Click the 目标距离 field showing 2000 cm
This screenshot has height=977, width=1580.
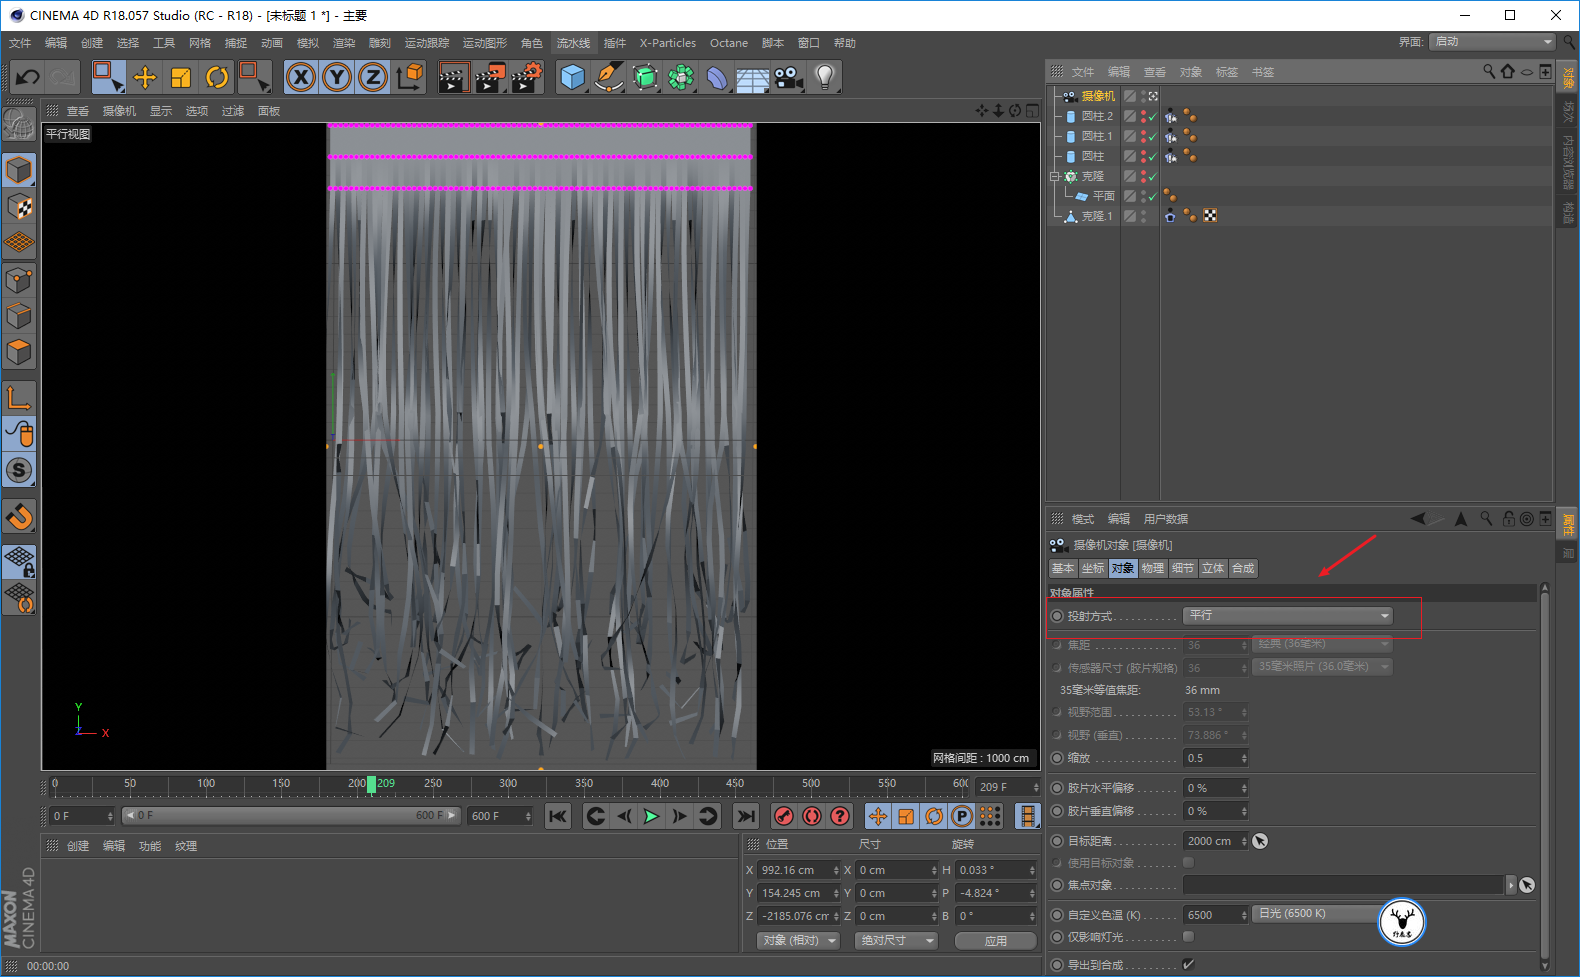point(1216,841)
